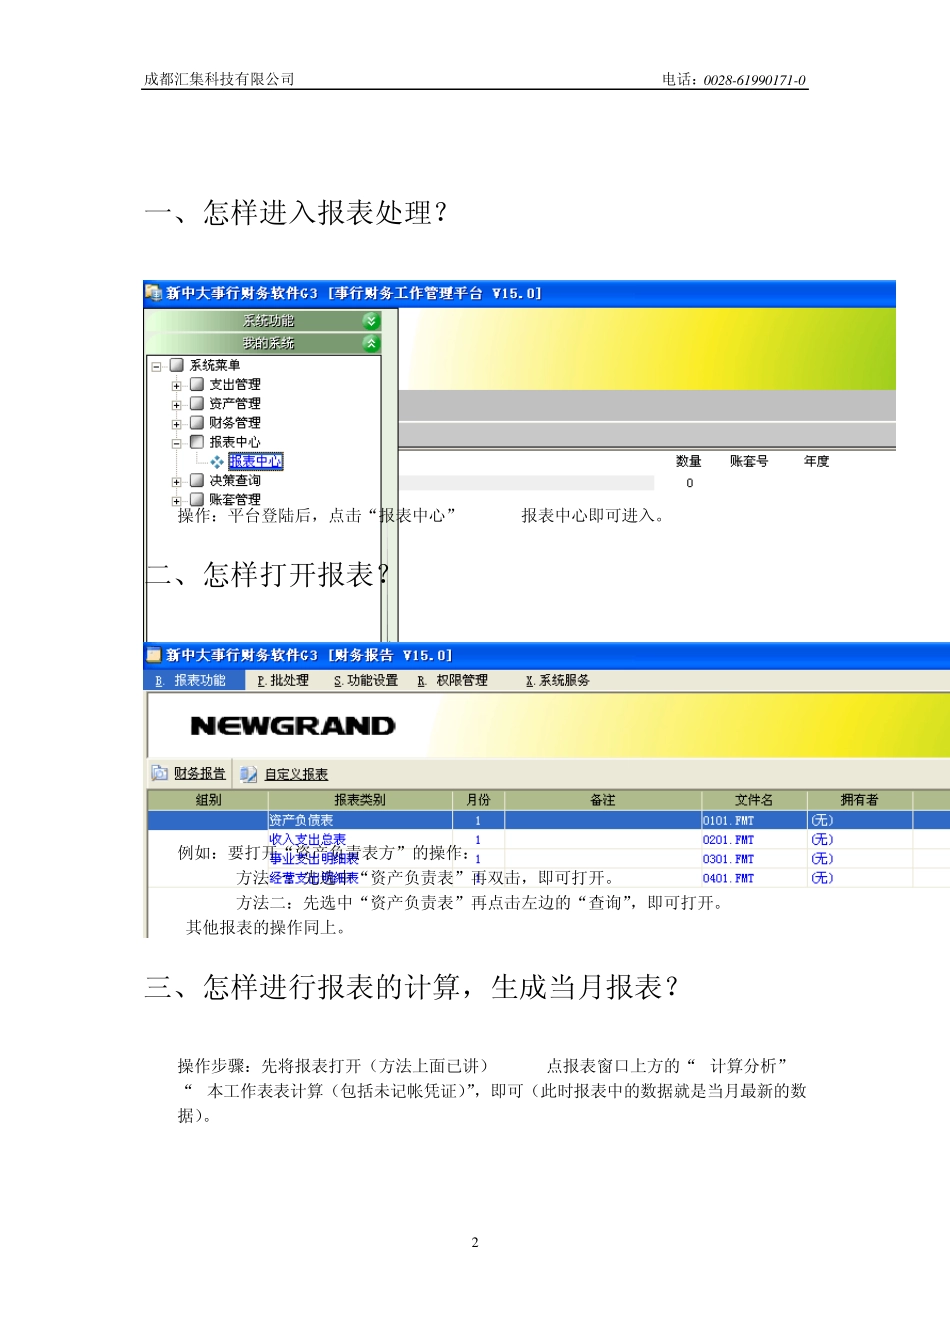The image size is (950, 1344).
Task: Click the 拥有者 column header
Action: [x=860, y=800]
